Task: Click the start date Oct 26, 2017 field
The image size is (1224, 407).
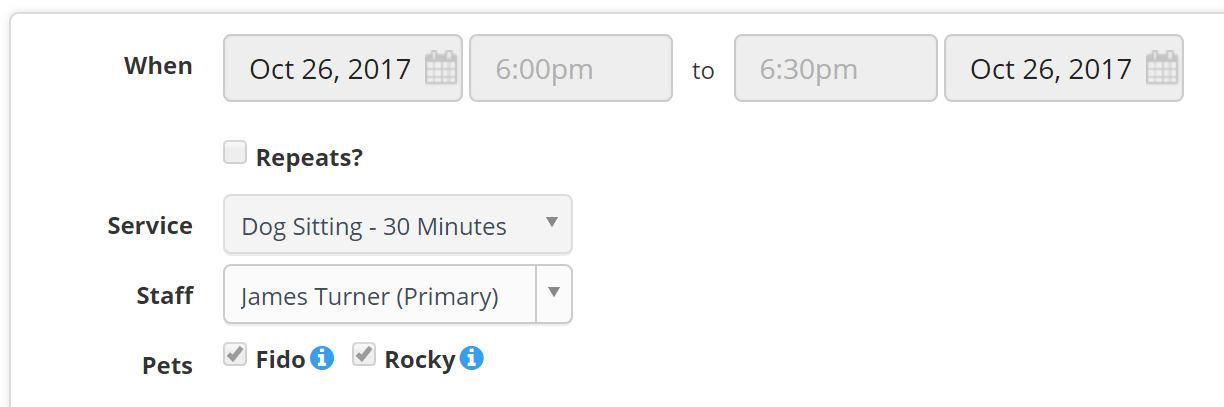Action: (x=343, y=68)
